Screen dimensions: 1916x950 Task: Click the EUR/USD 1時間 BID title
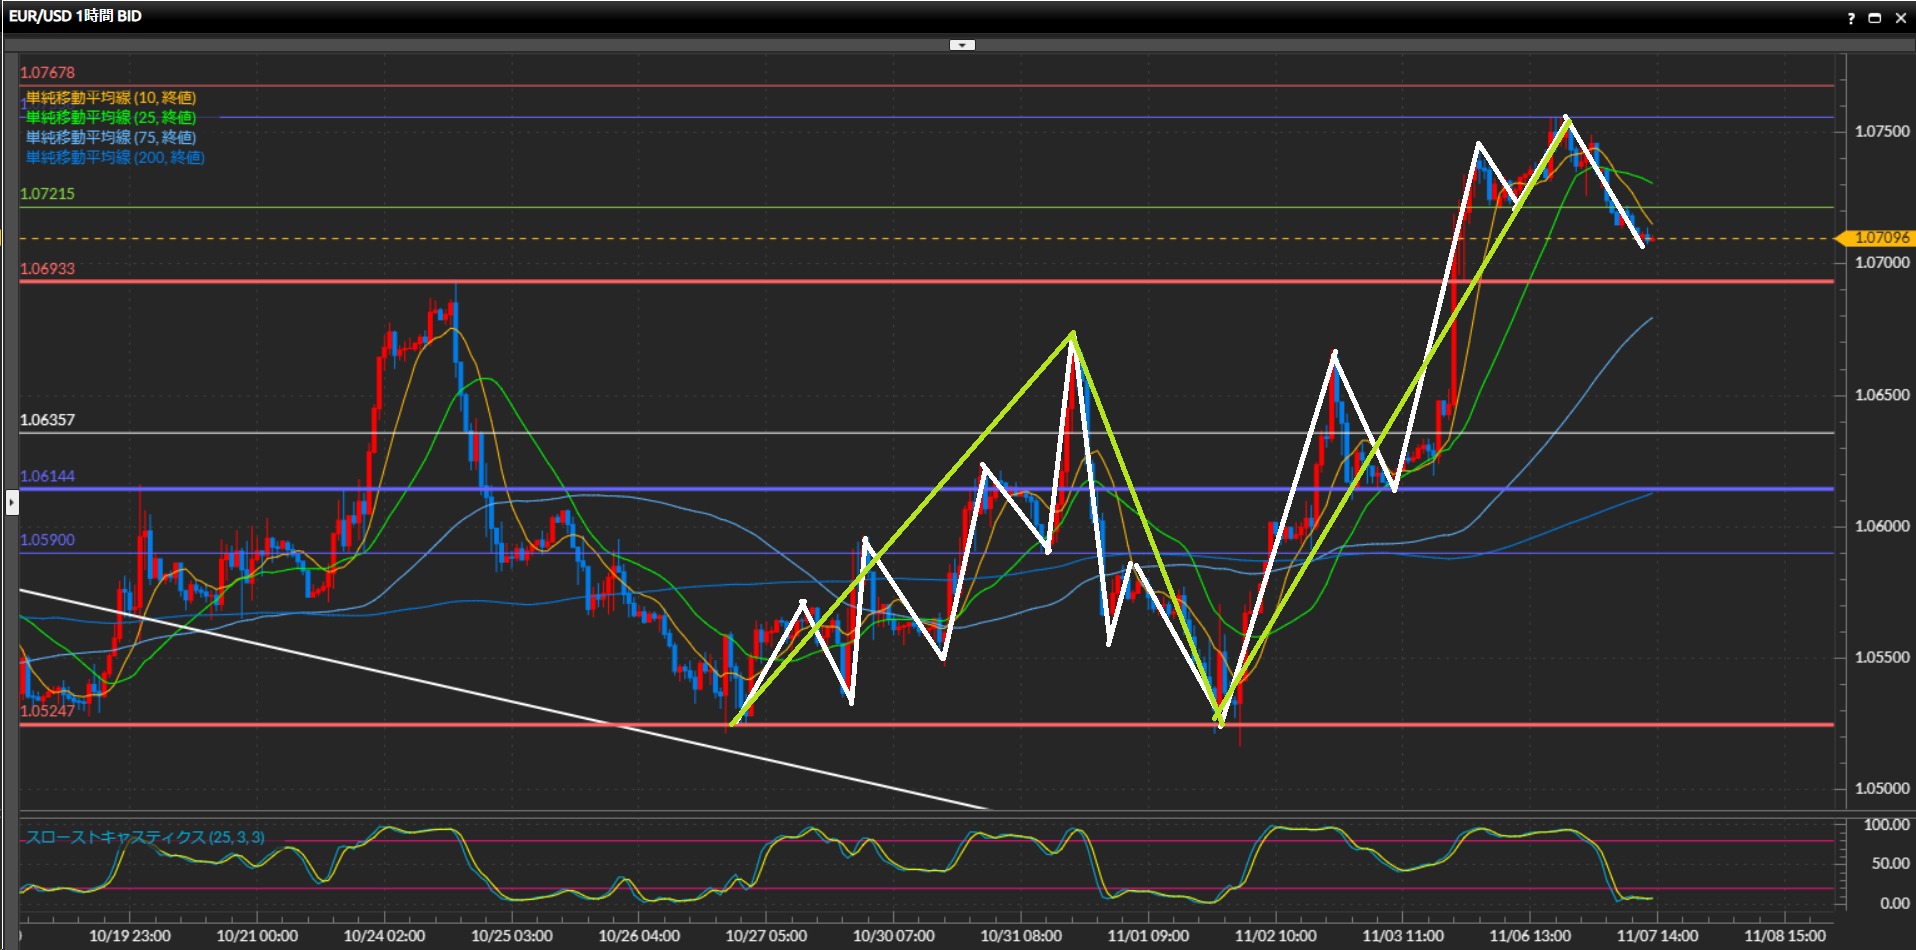coord(76,16)
